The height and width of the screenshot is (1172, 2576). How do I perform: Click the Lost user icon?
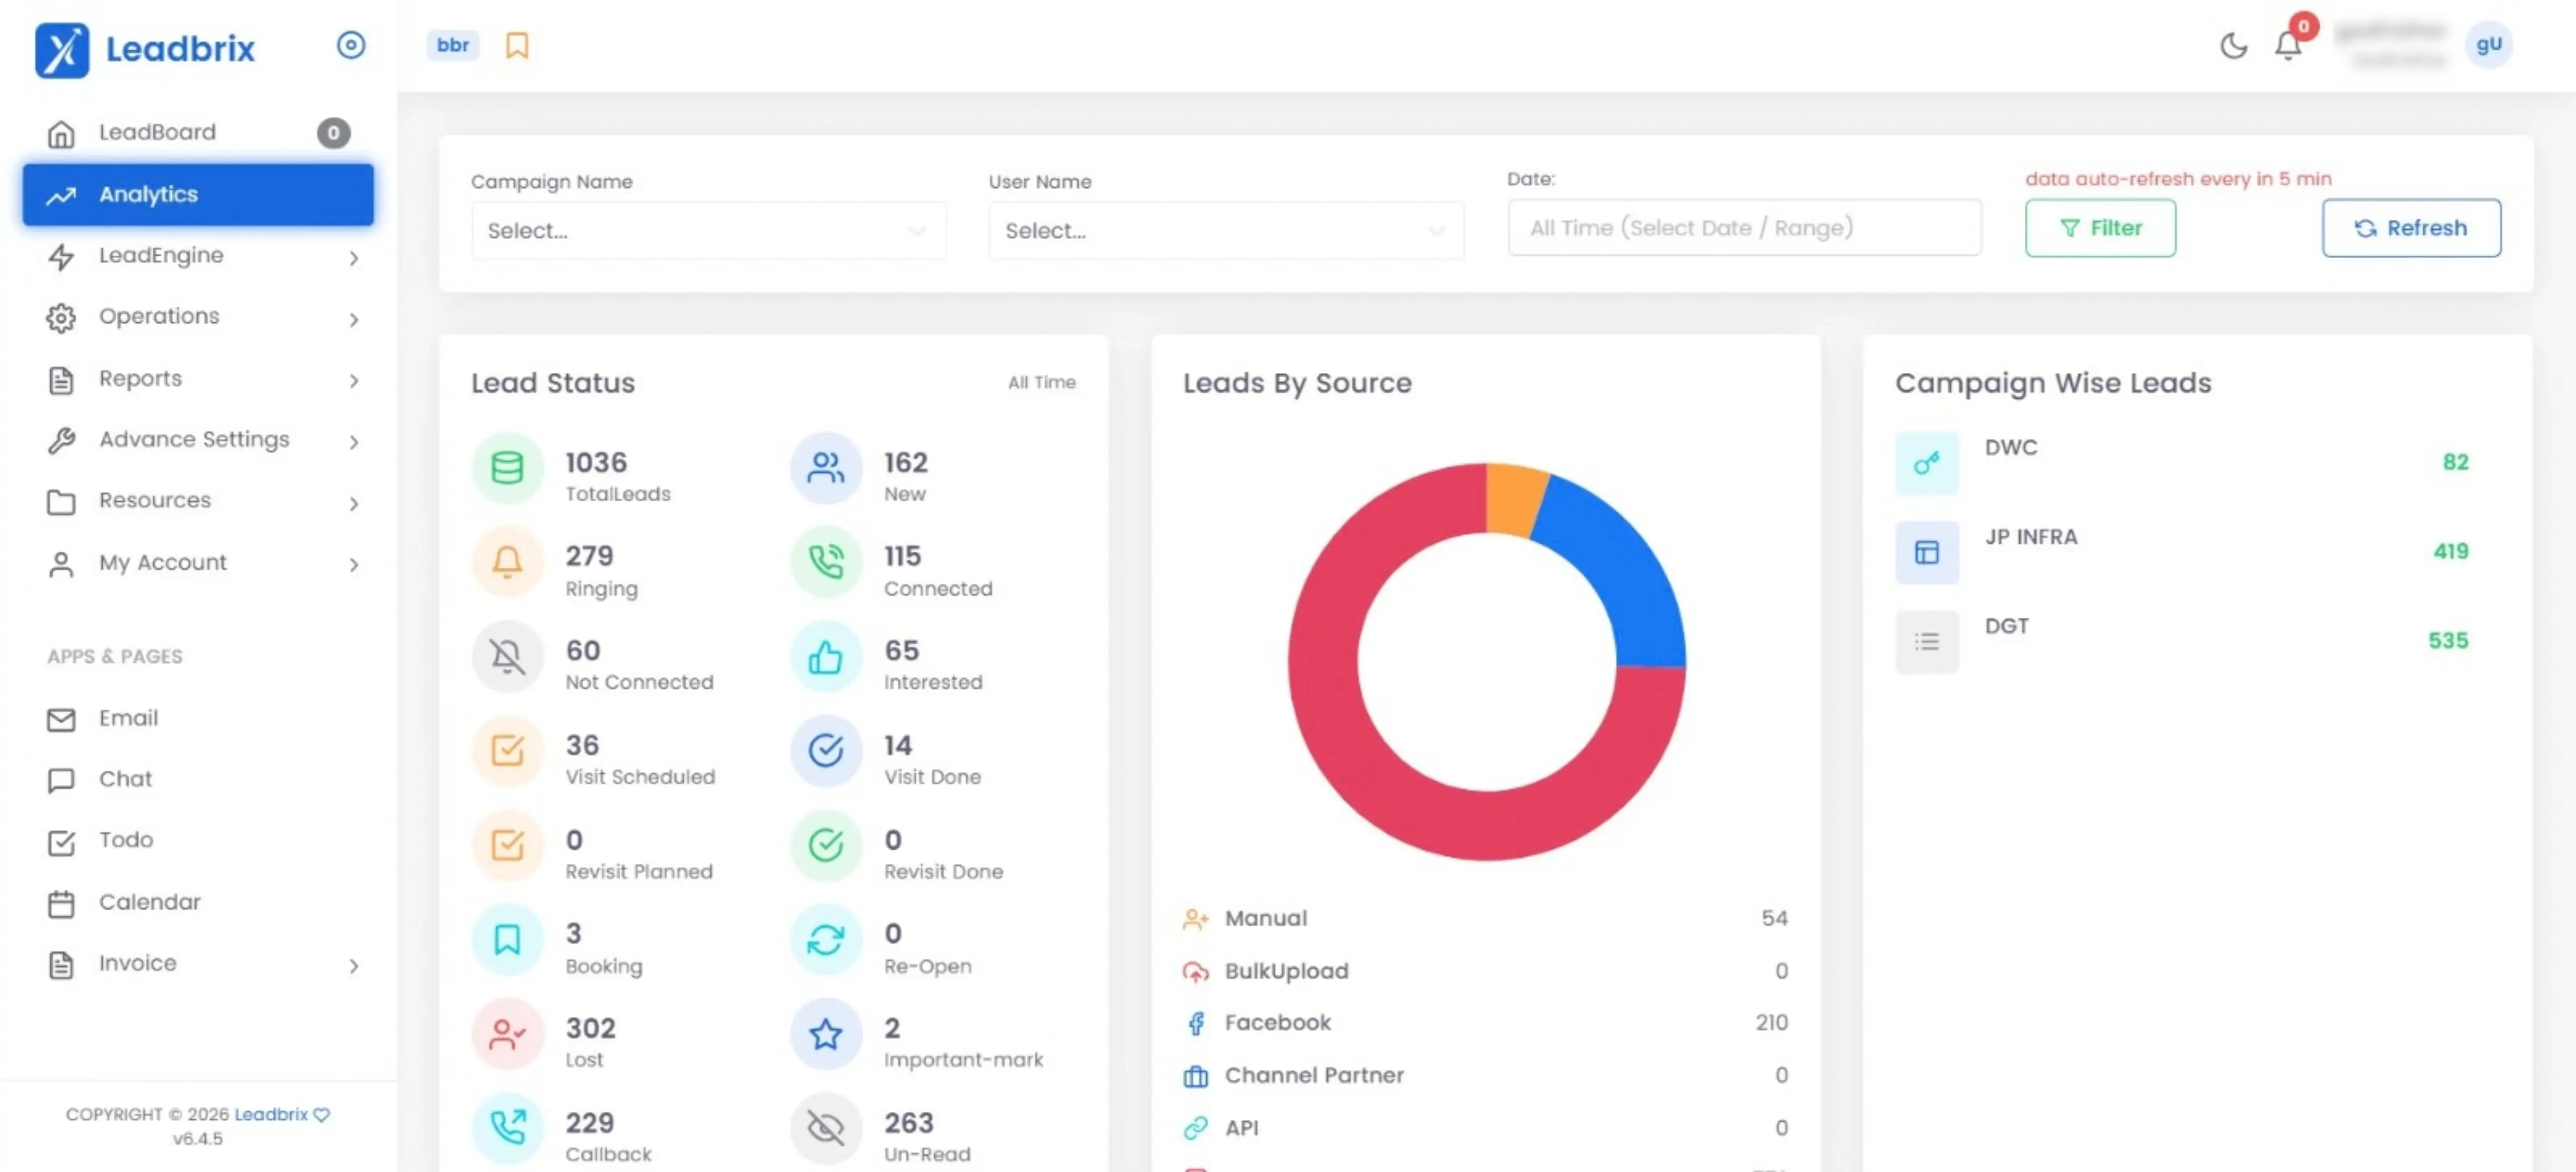507,1034
